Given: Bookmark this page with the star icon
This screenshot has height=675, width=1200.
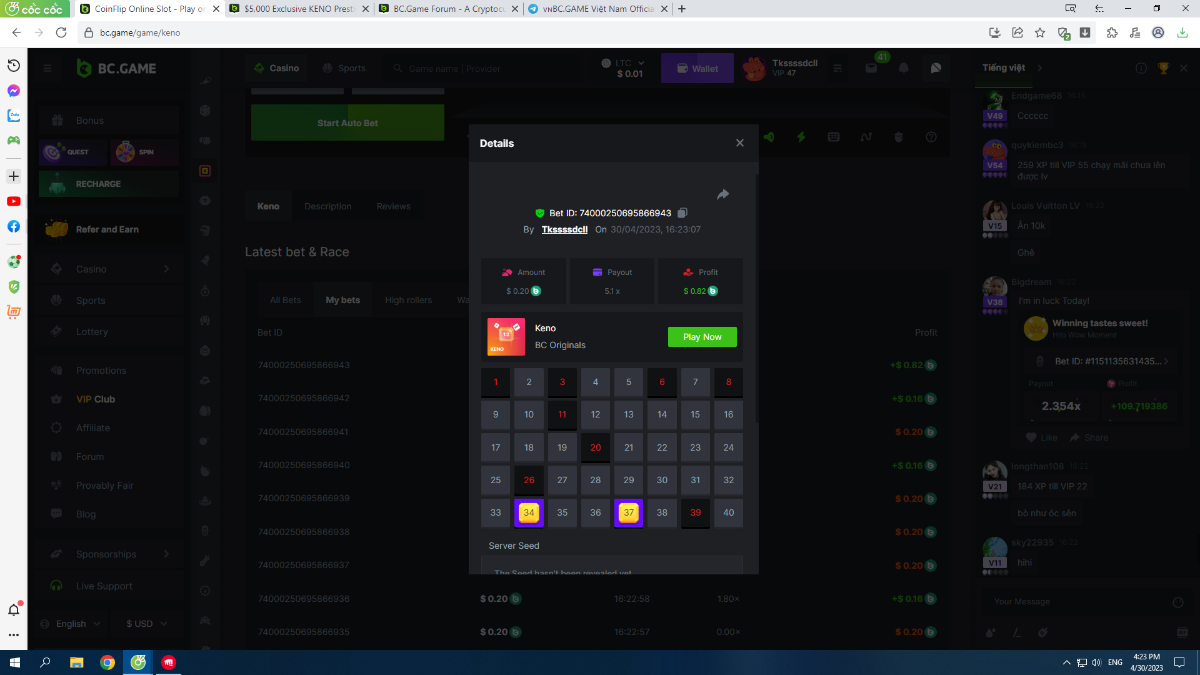Looking at the screenshot, I should 1040,32.
